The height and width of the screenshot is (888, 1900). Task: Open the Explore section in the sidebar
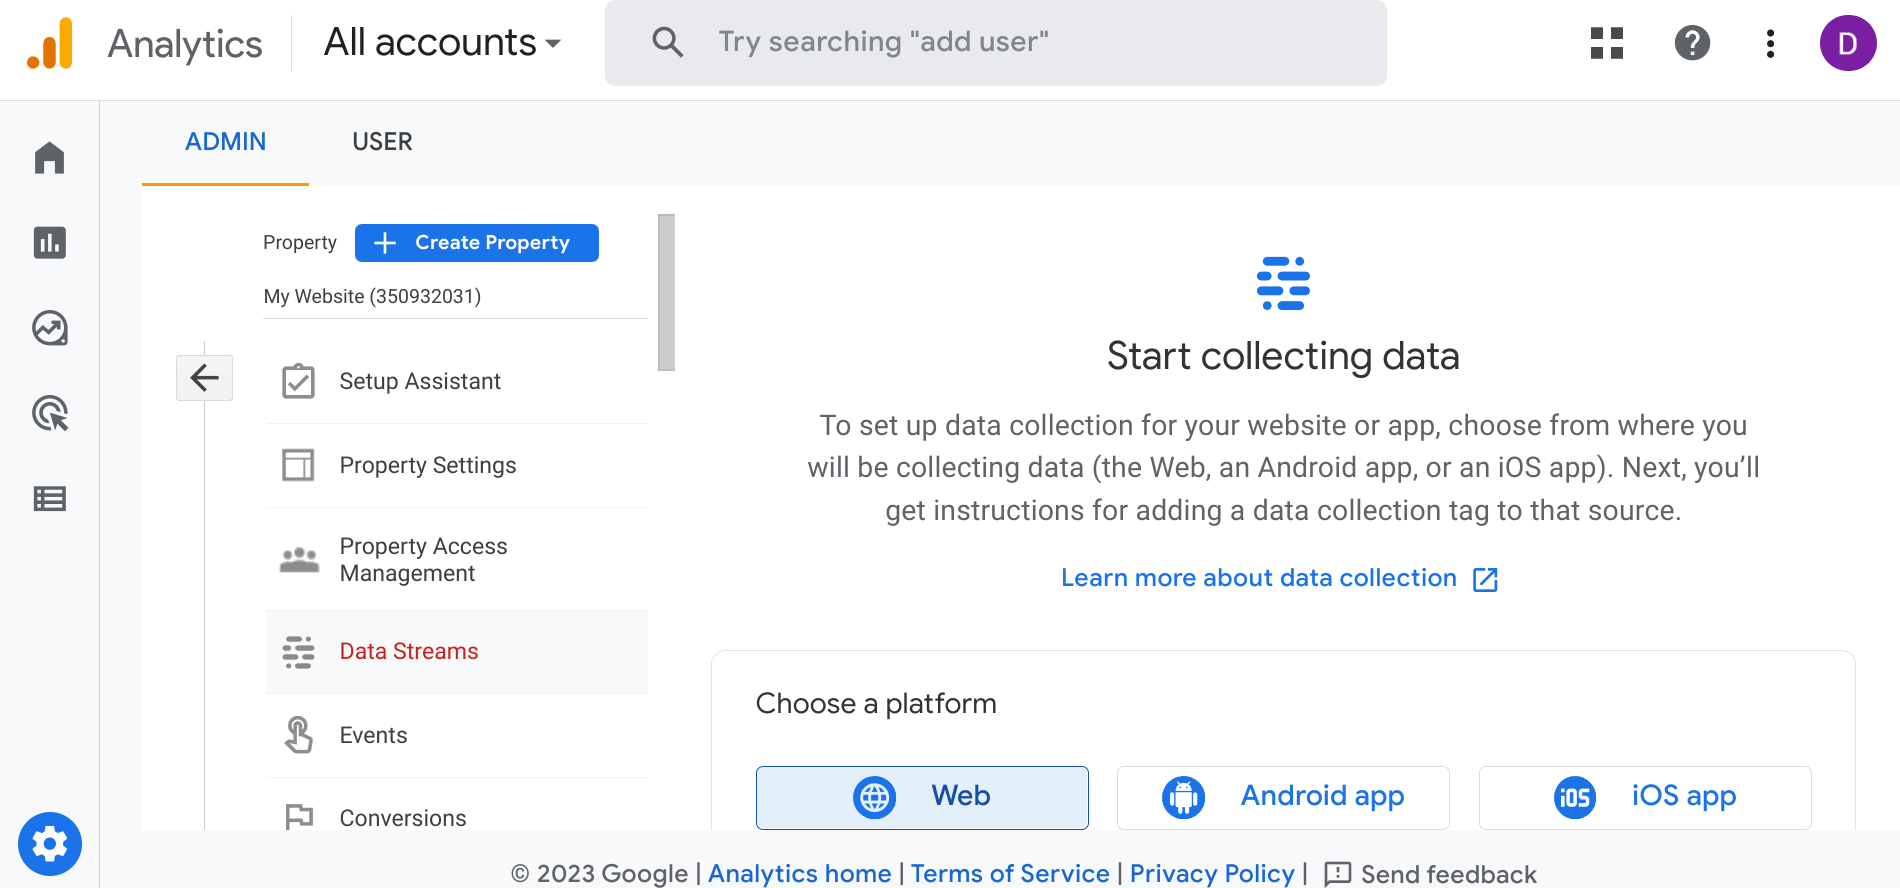click(50, 328)
